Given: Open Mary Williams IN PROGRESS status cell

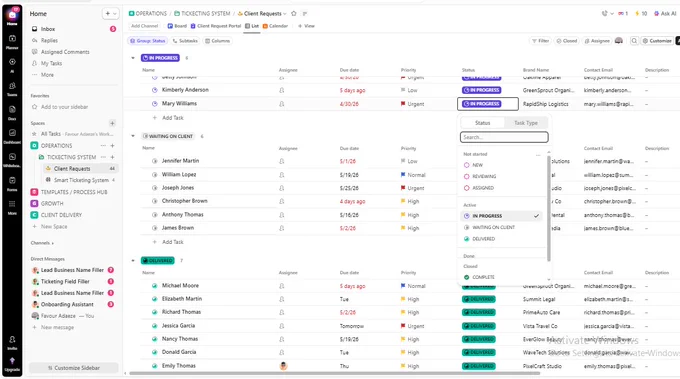Looking at the screenshot, I should click(x=487, y=104).
